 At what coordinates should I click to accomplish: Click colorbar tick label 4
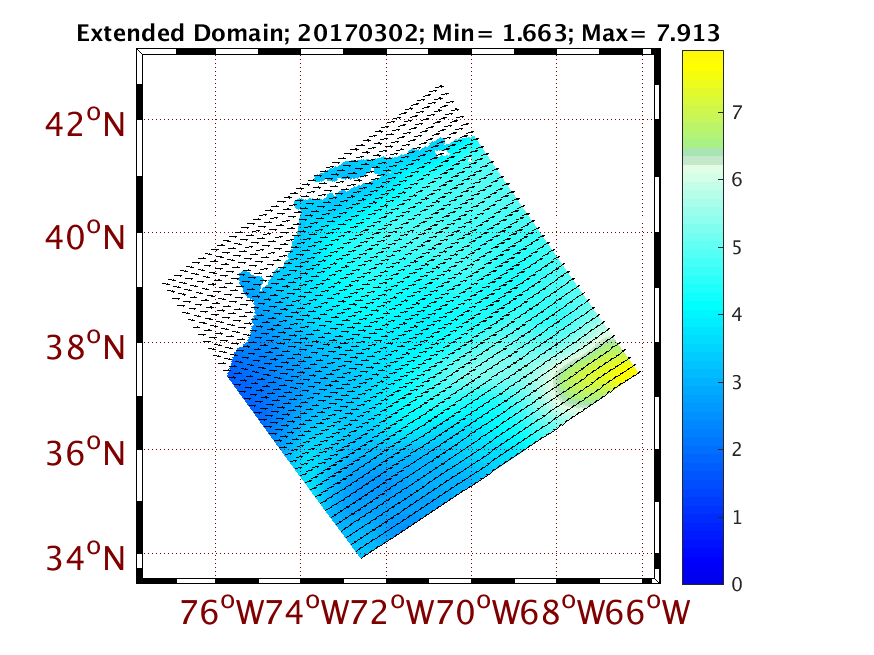pos(737,315)
